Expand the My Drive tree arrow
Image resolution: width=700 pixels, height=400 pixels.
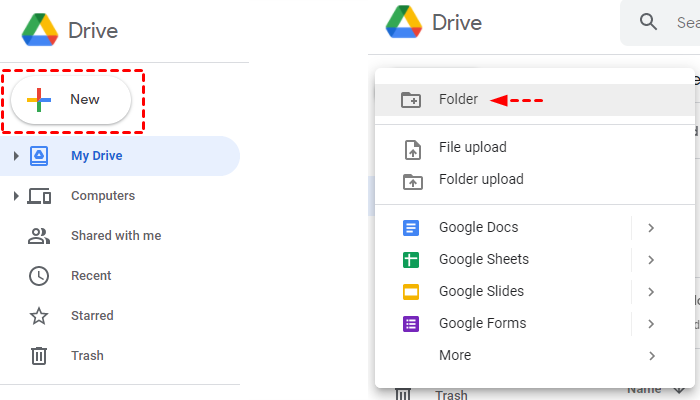tap(16, 156)
